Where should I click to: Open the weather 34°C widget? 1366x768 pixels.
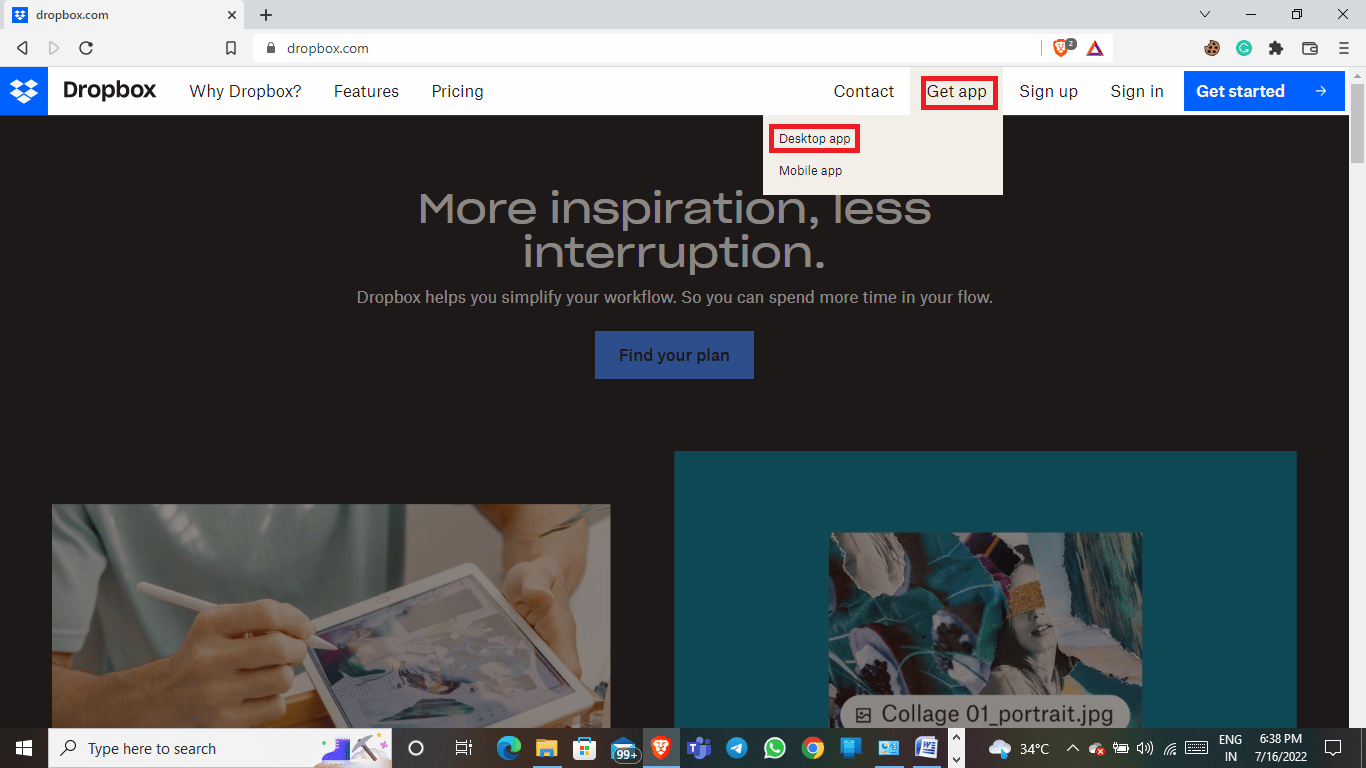(x=1019, y=748)
